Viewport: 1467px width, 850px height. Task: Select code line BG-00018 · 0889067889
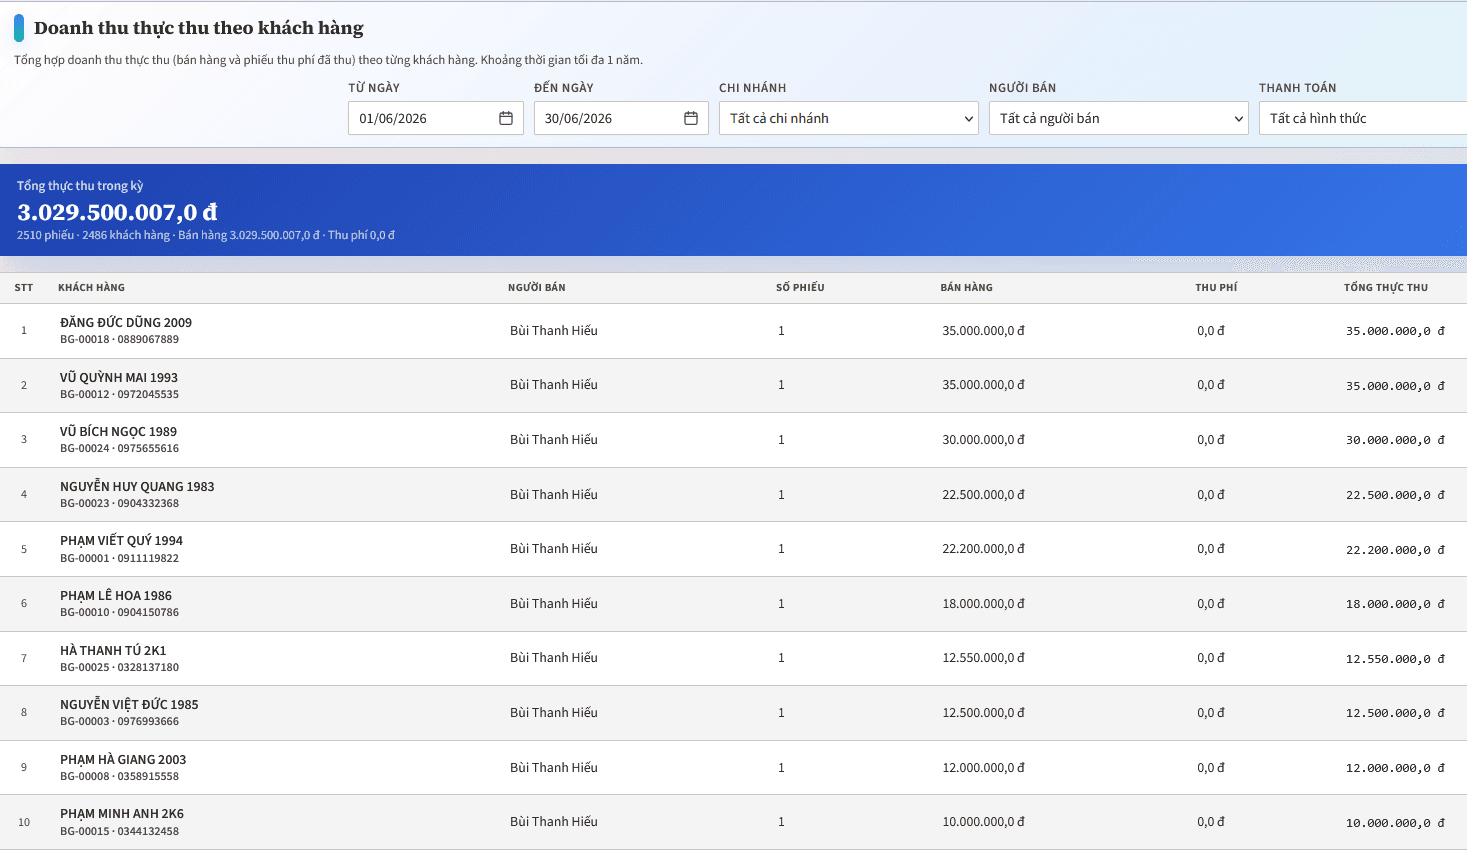point(119,339)
